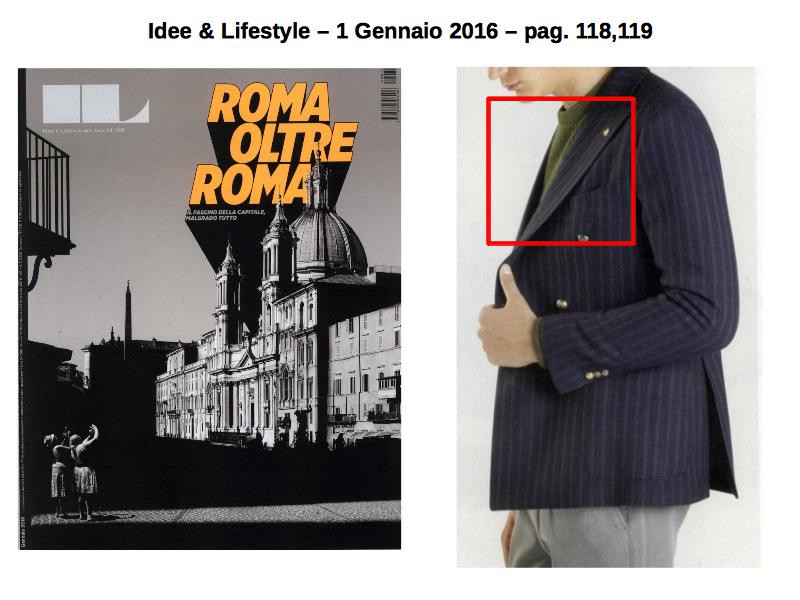Click the balcony railing on the cover
The height and width of the screenshot is (600, 800).
pos(47,186)
